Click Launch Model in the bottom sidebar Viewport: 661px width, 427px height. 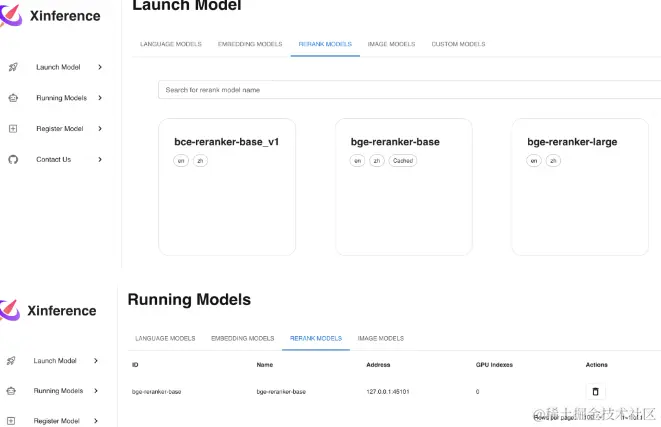pyautogui.click(x=55, y=361)
